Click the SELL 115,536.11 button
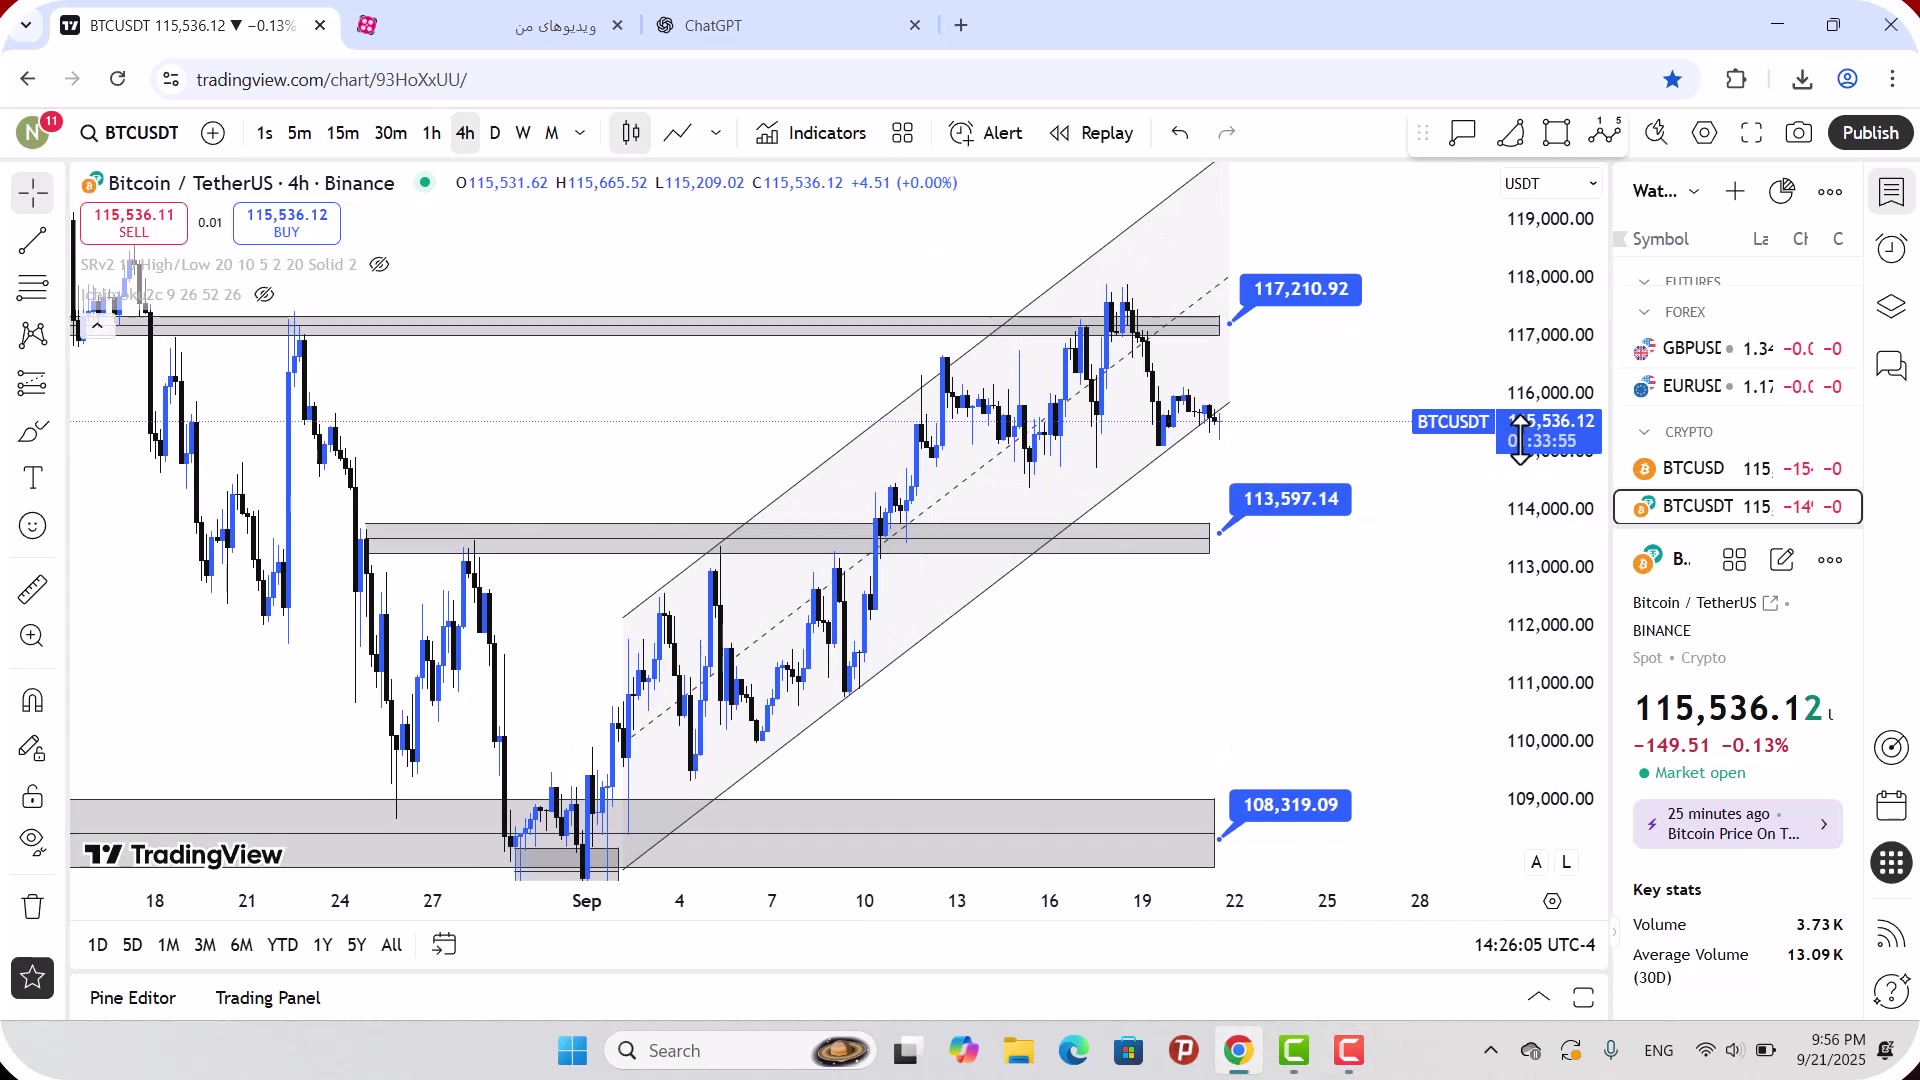Image resolution: width=1920 pixels, height=1080 pixels. pyautogui.click(x=134, y=223)
